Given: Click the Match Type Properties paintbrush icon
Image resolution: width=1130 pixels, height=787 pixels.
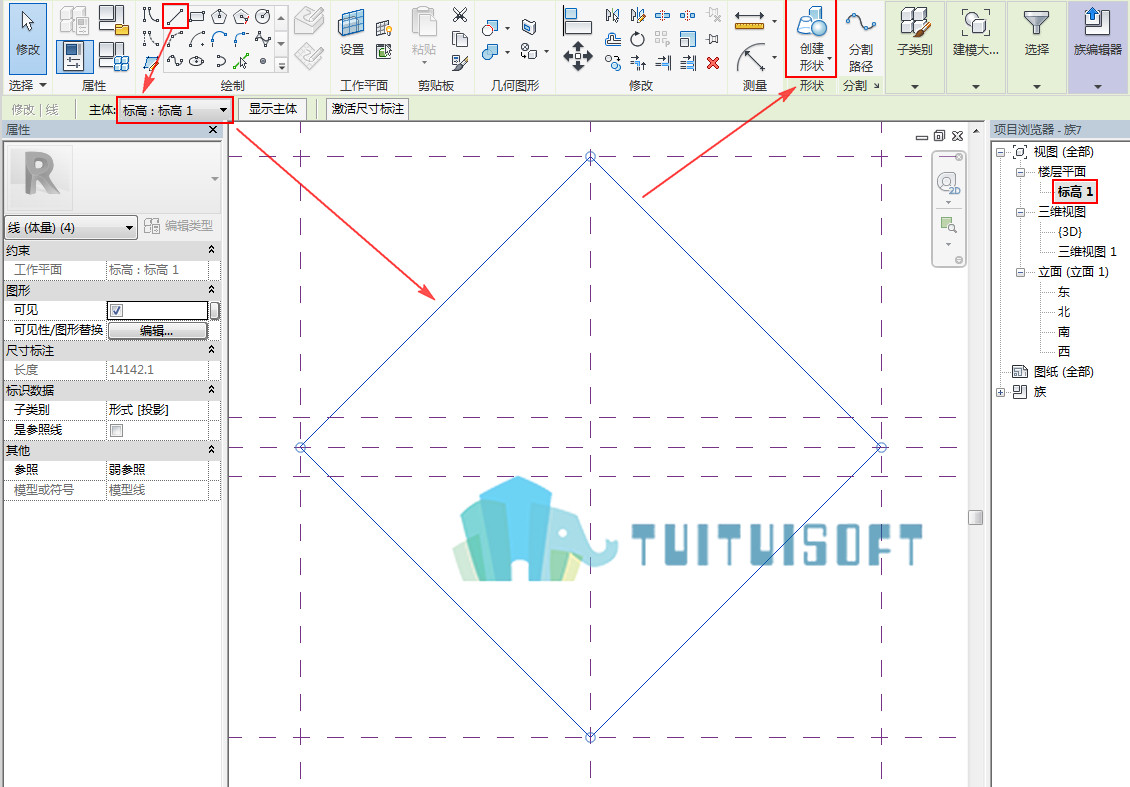Looking at the screenshot, I should [460, 63].
